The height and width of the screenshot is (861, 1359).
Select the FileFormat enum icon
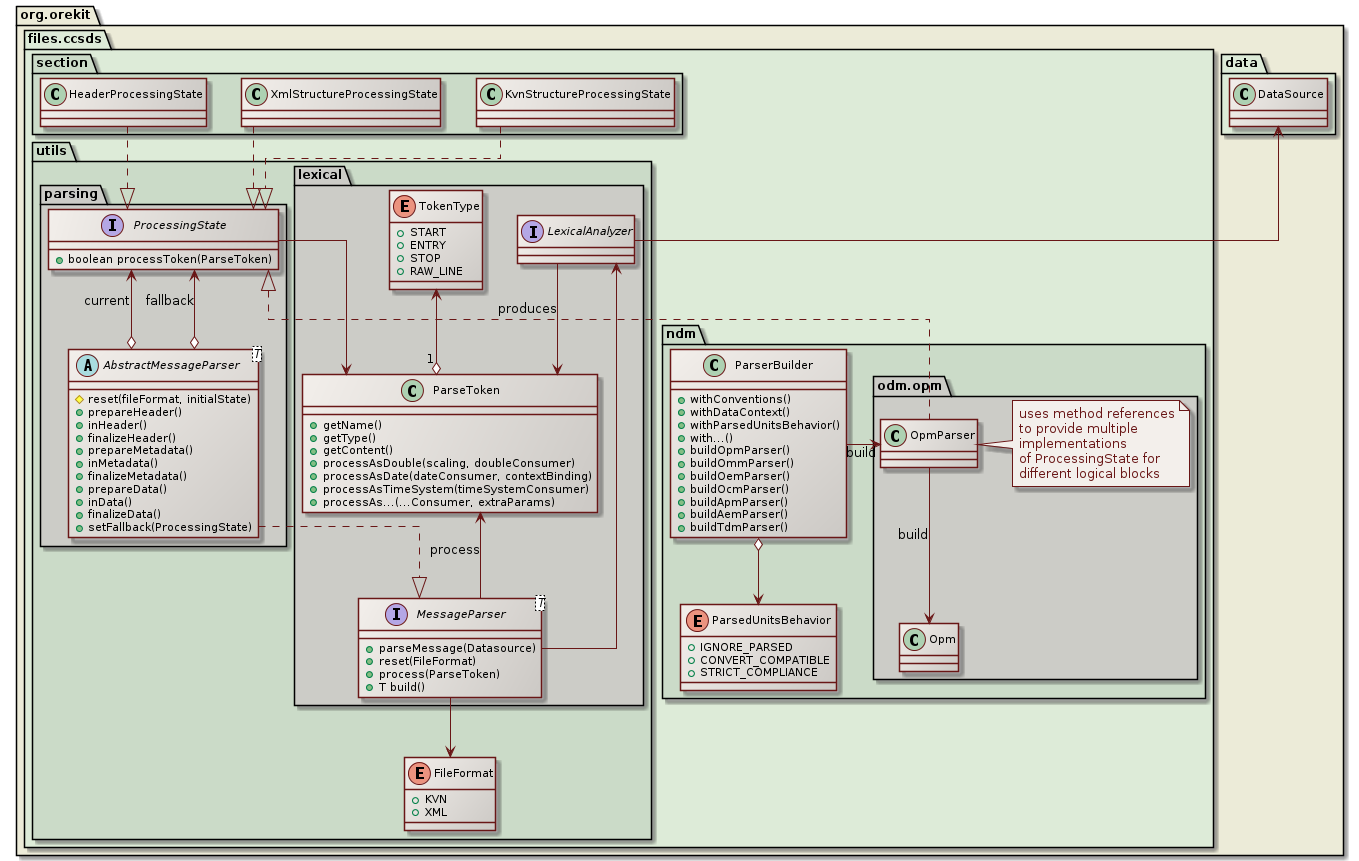tap(418, 773)
